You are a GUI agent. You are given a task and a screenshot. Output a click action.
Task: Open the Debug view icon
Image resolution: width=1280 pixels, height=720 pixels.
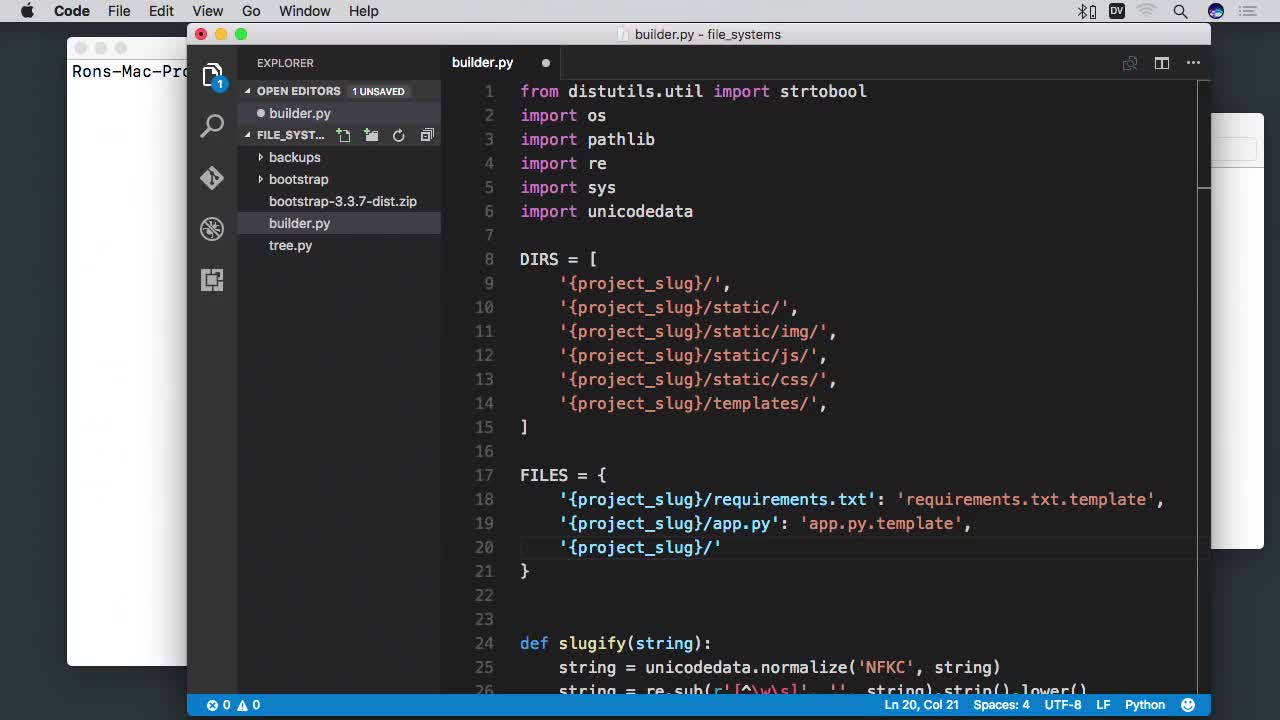click(212, 229)
